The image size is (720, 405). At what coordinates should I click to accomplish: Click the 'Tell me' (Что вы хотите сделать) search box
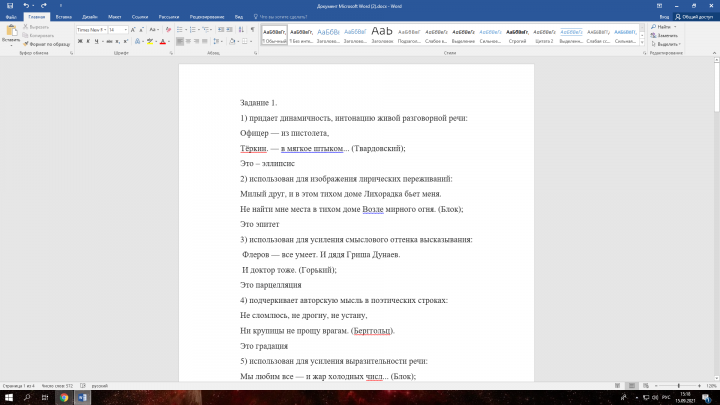click(280, 17)
